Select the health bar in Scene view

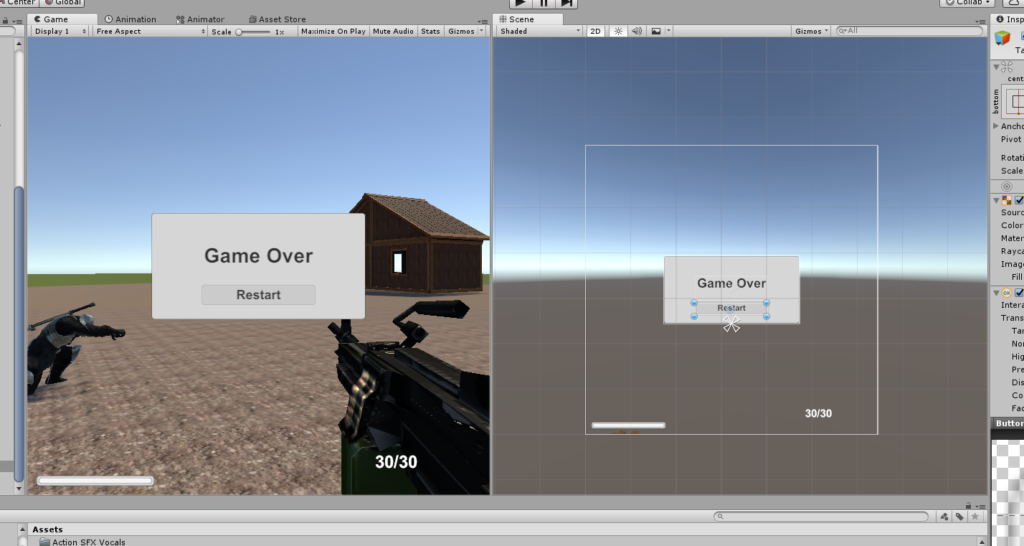click(628, 425)
